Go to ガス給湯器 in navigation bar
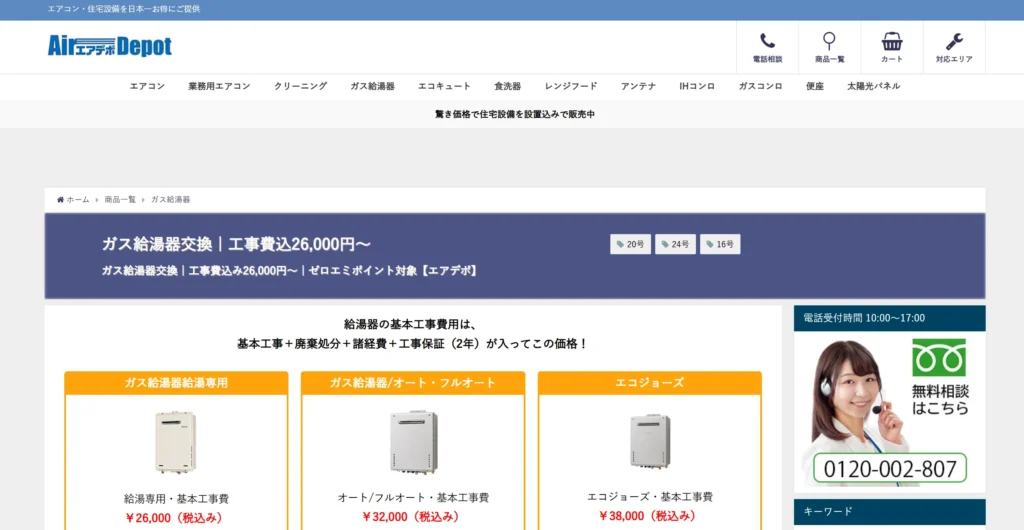Image resolution: width=1024 pixels, height=530 pixels. [x=372, y=87]
